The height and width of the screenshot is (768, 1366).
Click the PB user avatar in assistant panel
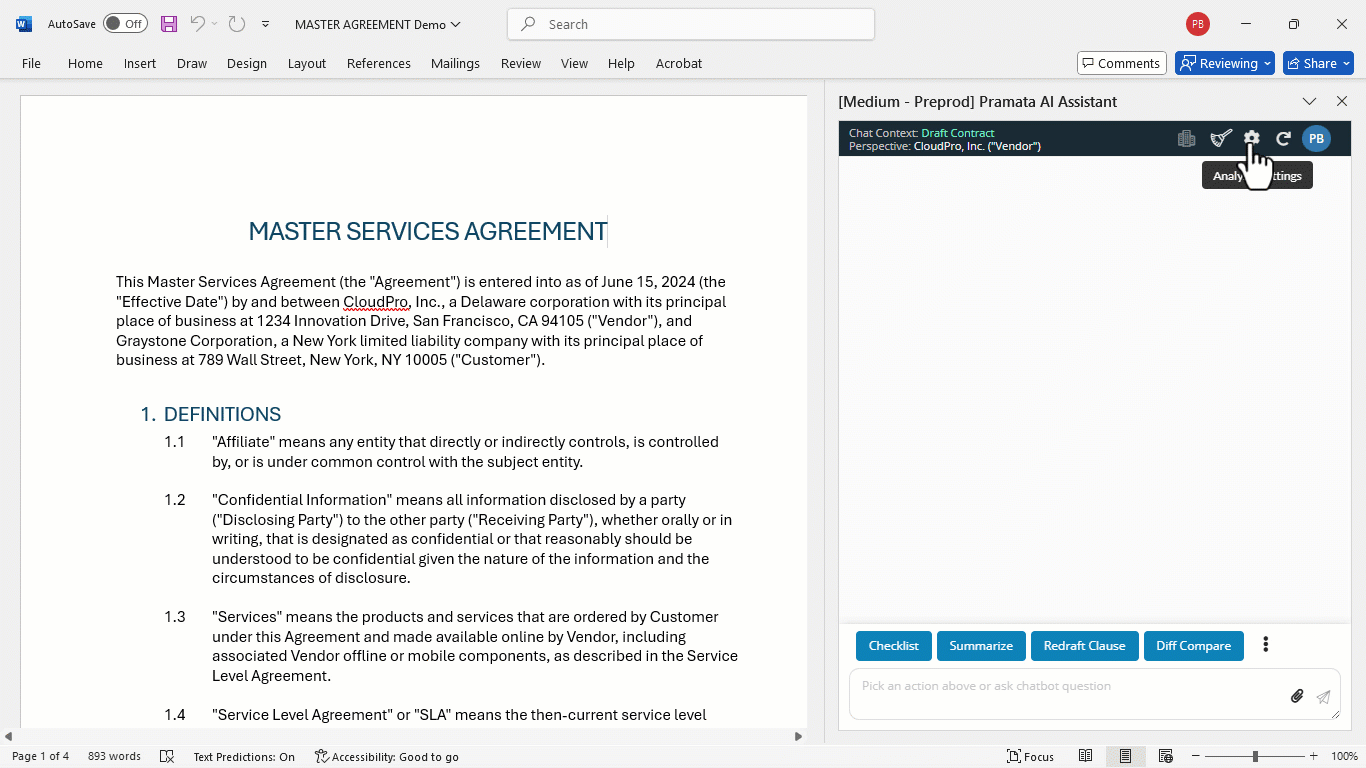coord(1316,138)
